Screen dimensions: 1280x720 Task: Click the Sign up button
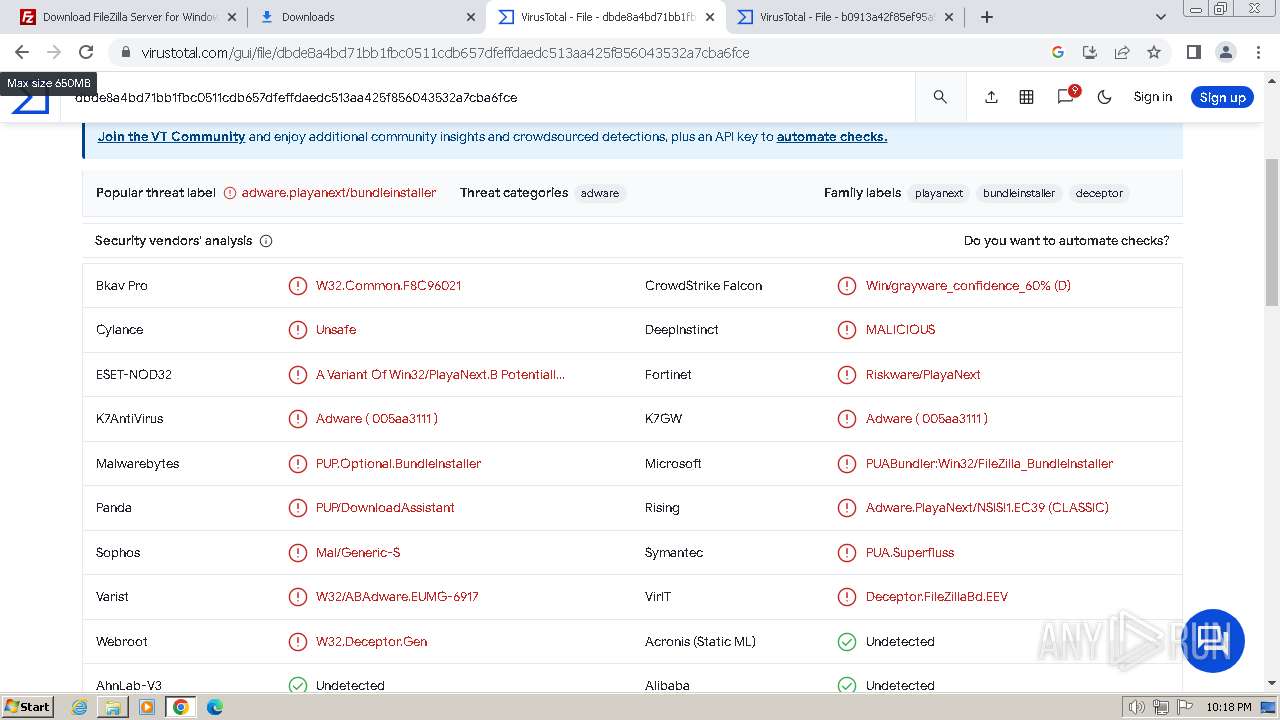coord(1222,97)
